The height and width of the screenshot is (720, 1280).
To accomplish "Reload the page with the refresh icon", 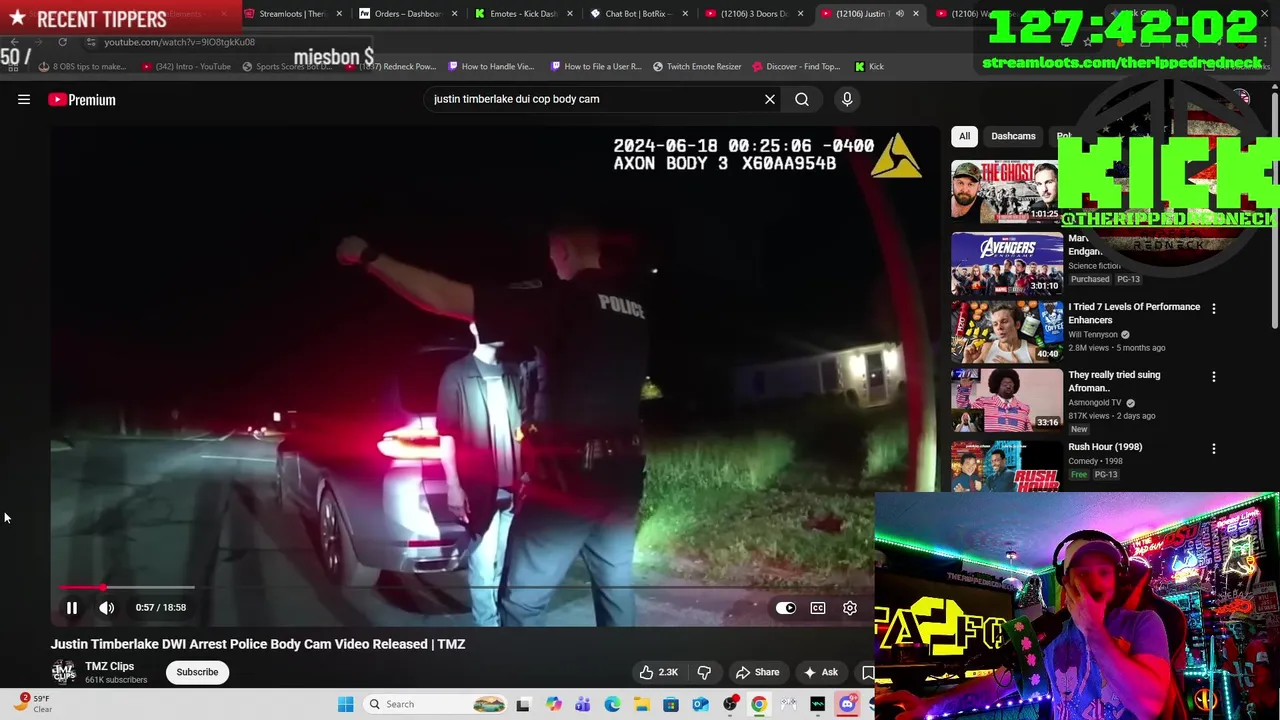I will pyautogui.click(x=62, y=42).
